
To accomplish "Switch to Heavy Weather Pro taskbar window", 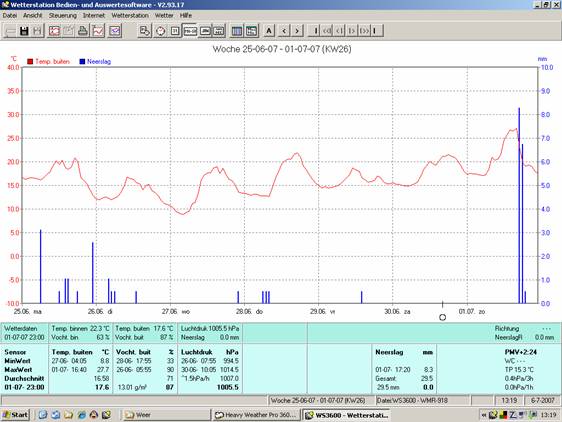I will [256, 415].
